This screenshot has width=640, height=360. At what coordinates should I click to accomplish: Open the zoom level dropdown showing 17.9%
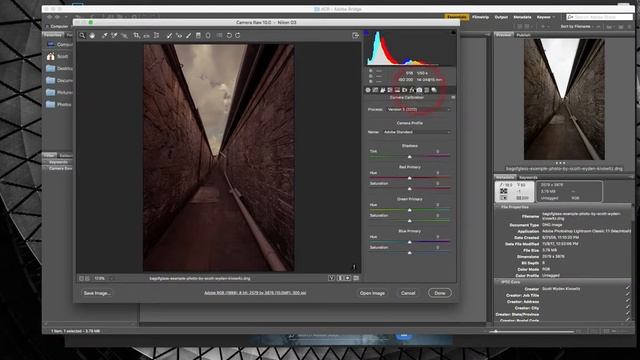click(x=103, y=278)
